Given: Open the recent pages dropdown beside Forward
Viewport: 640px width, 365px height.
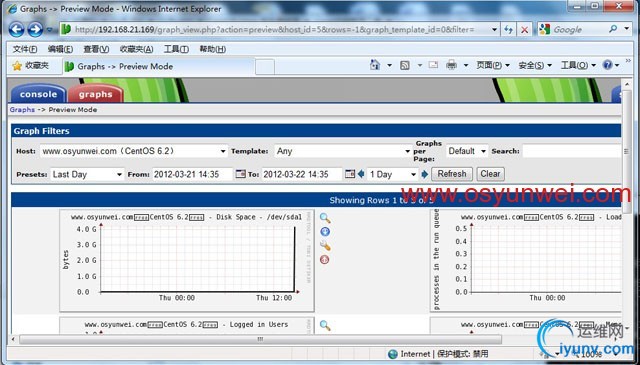Looking at the screenshot, I should point(49,29).
